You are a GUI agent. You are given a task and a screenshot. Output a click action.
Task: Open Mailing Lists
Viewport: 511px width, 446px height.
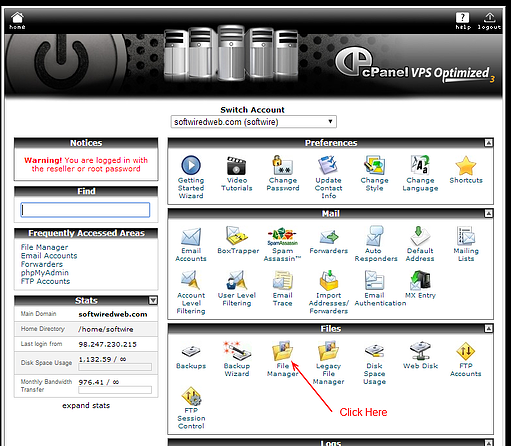point(466,236)
